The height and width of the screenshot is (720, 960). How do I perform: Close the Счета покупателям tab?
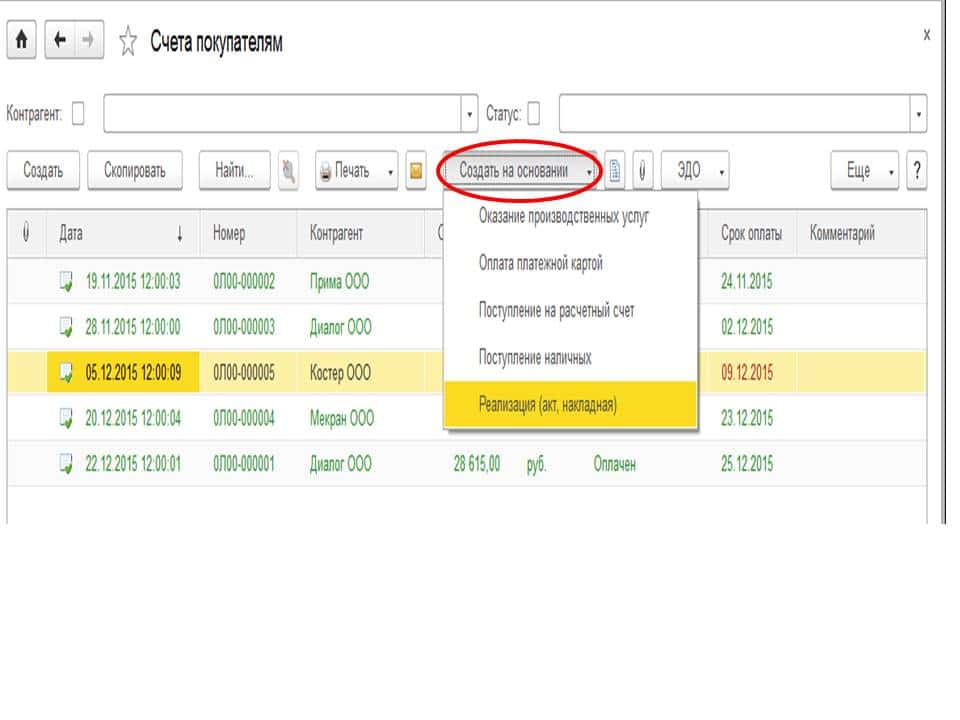(x=926, y=35)
